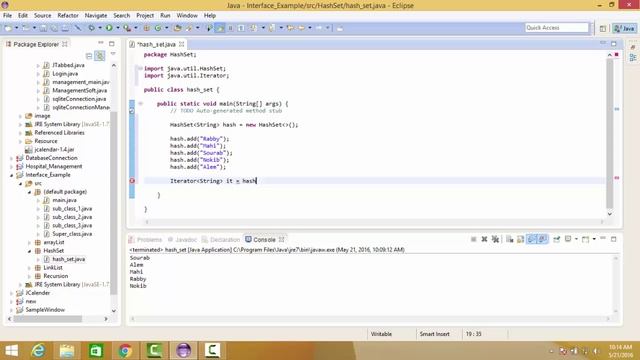Toggle Link with Editor in the Package Explorer

[x=100, y=56]
